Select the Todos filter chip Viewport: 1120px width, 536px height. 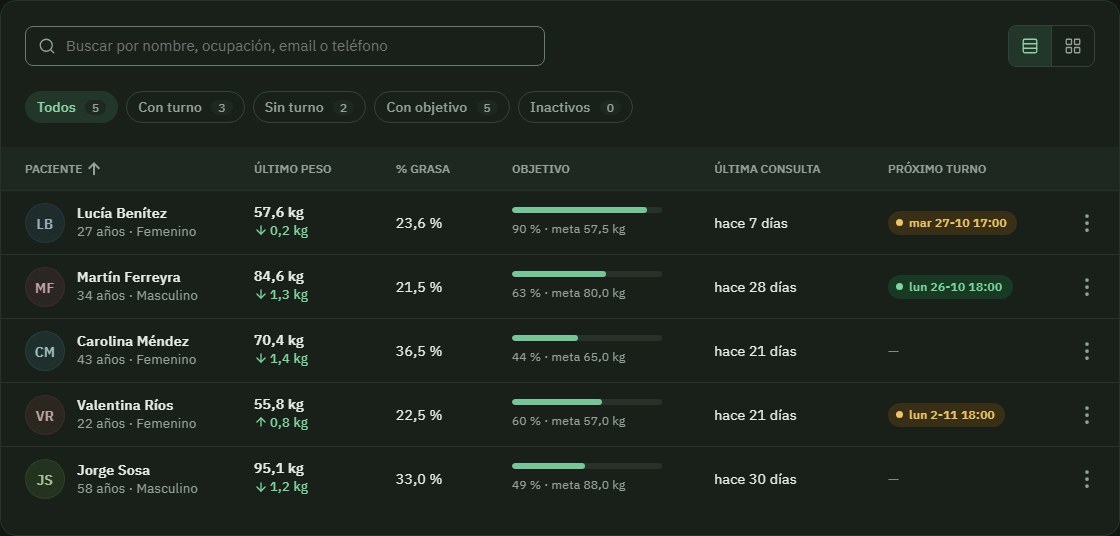point(71,107)
